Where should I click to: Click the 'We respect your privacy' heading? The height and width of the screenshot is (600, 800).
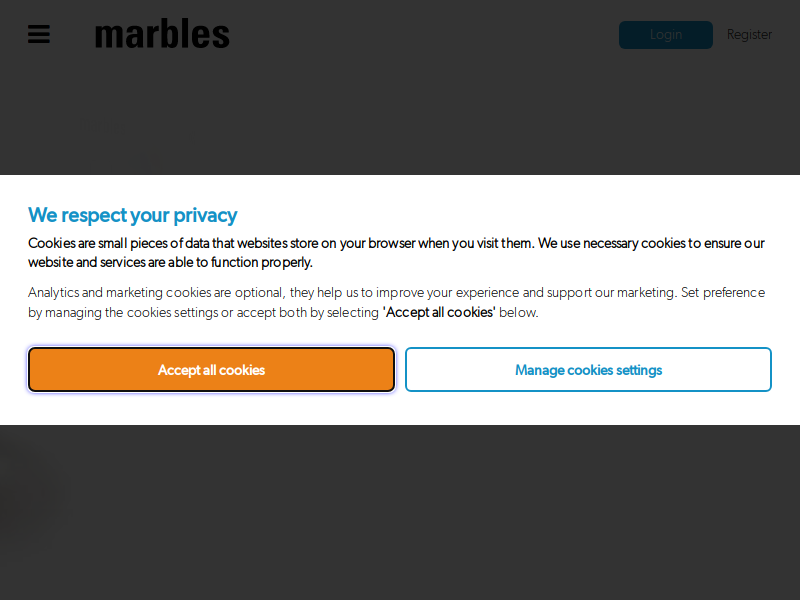[133, 215]
